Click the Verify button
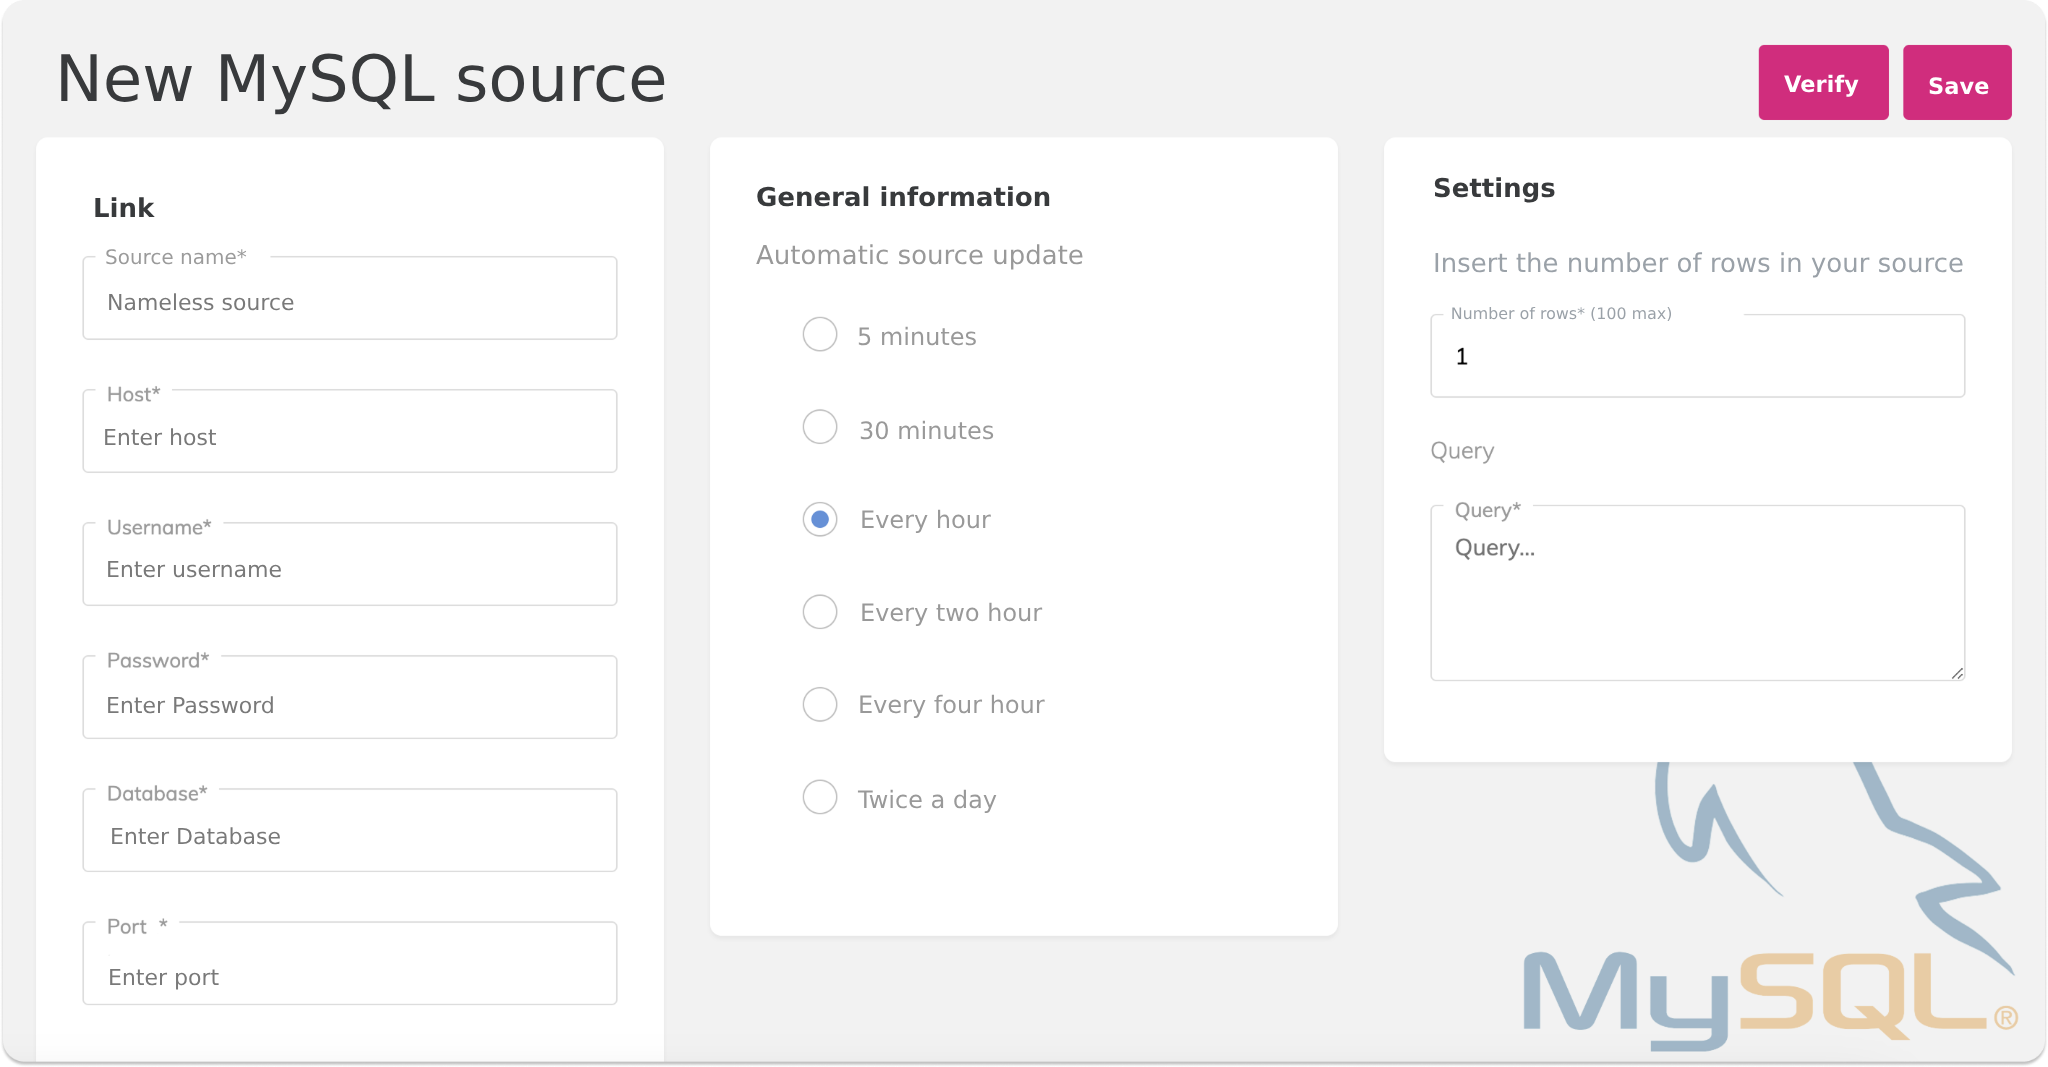Image resolution: width=2048 pixels, height=1067 pixels. (x=1823, y=83)
